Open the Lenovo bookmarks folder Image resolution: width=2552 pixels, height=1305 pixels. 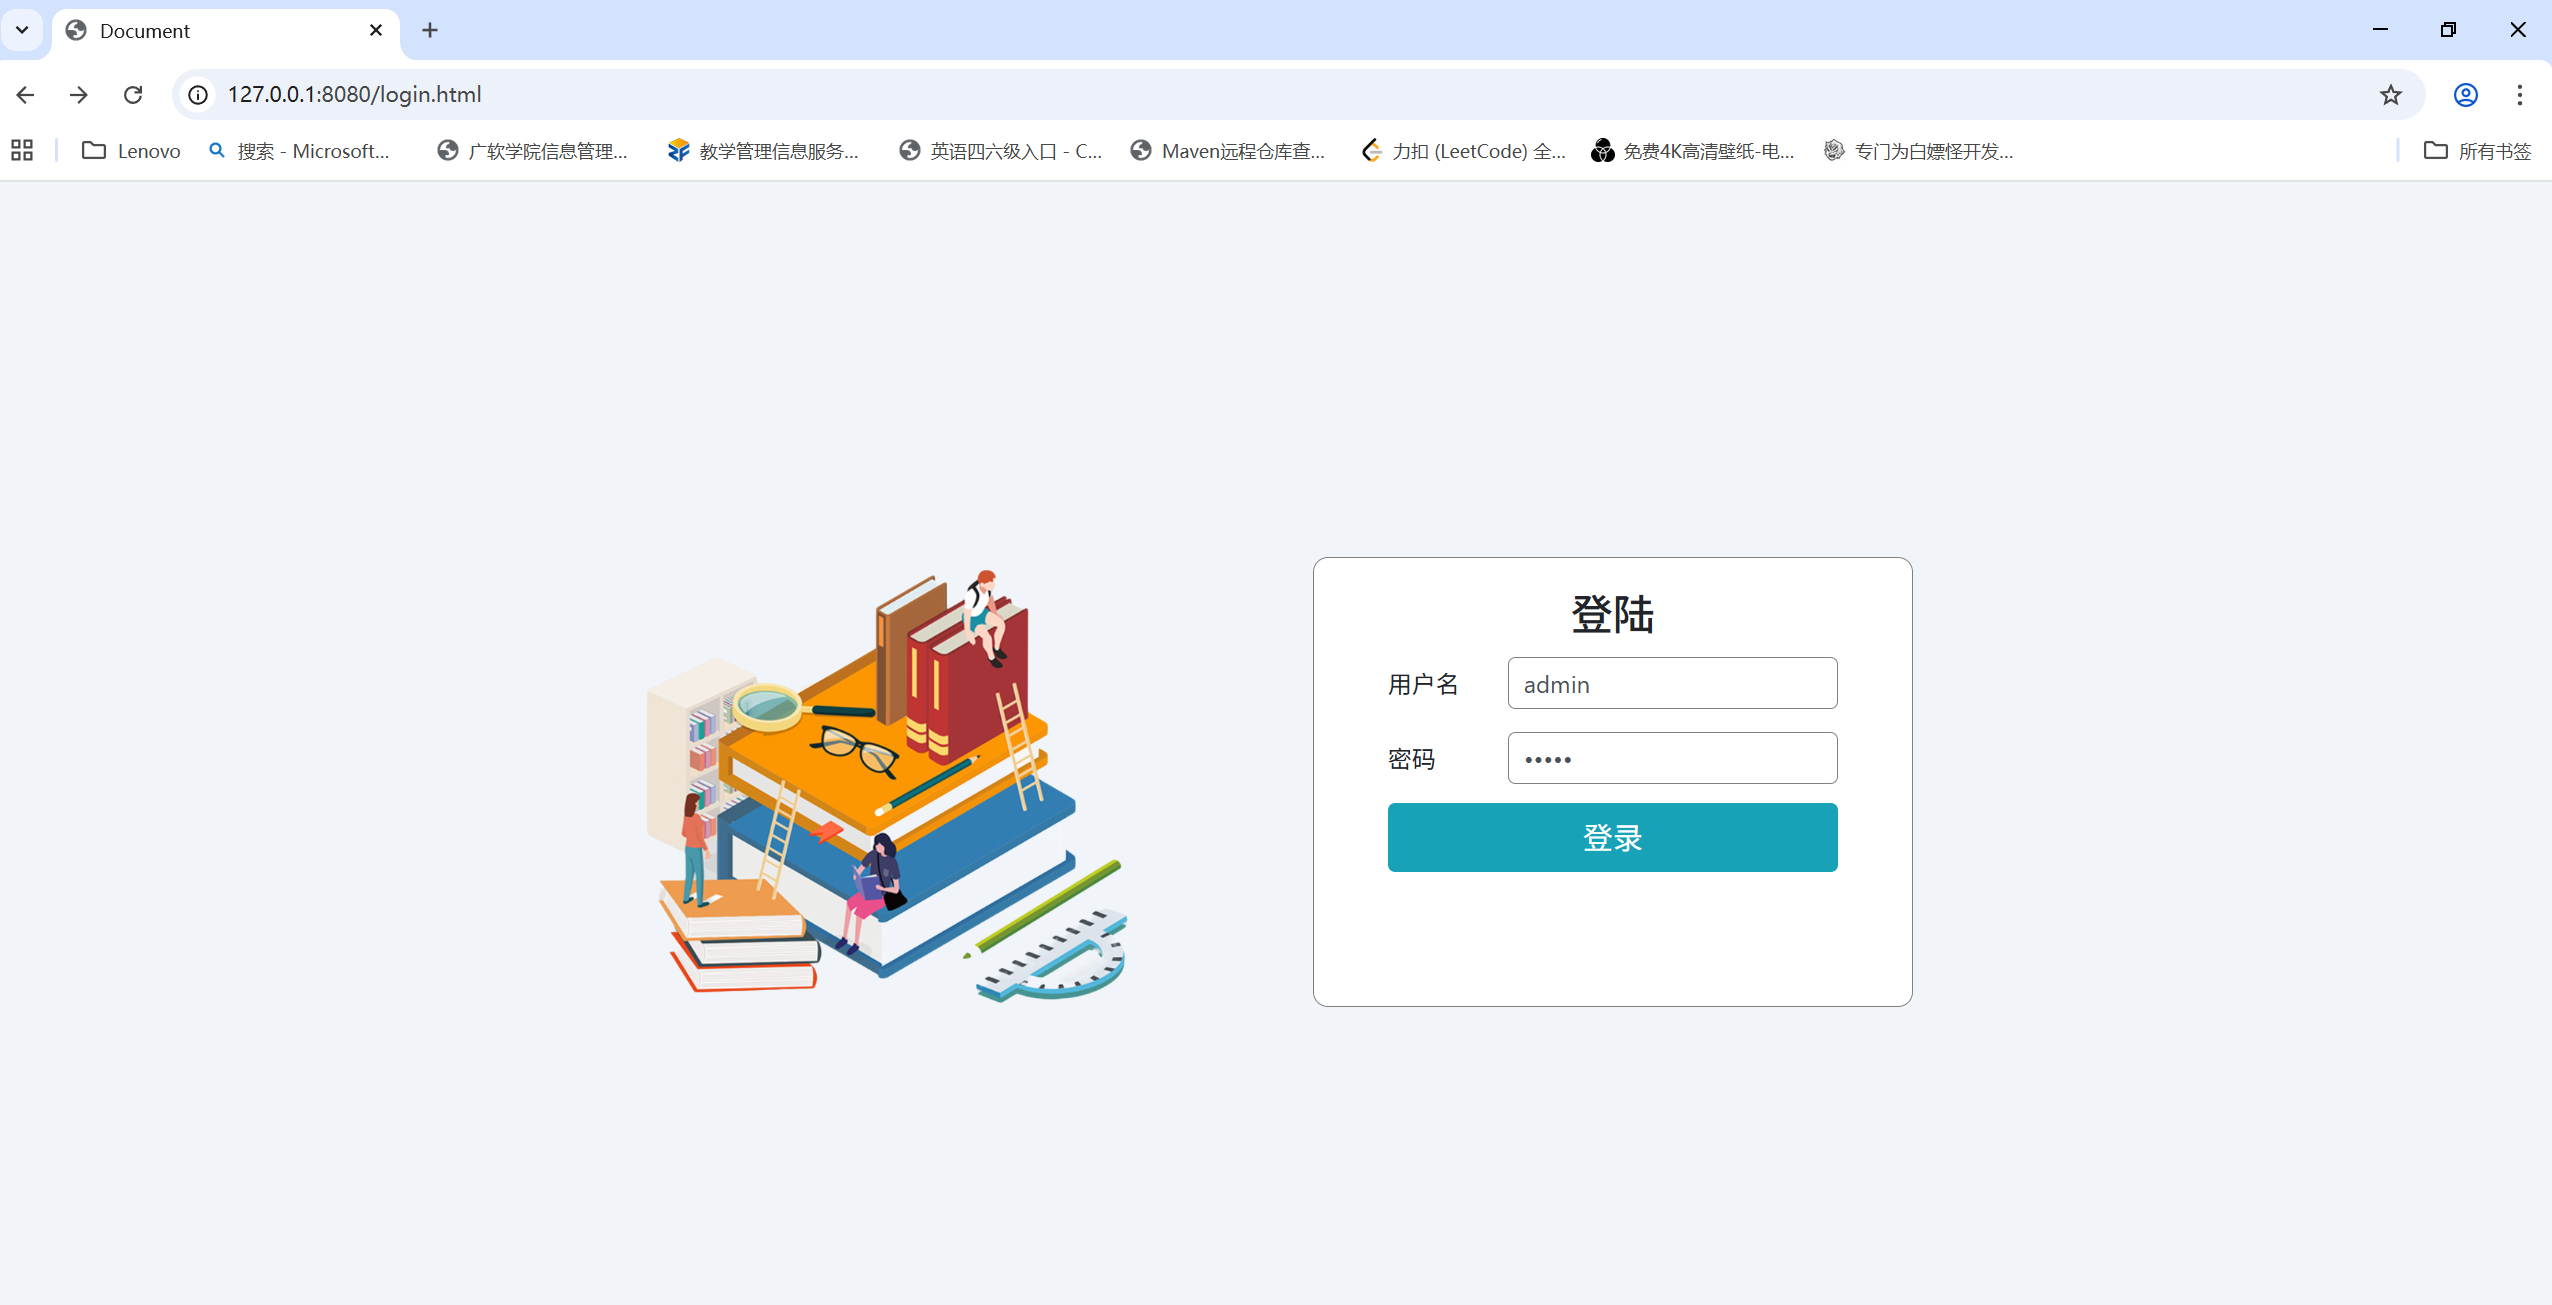[x=131, y=150]
